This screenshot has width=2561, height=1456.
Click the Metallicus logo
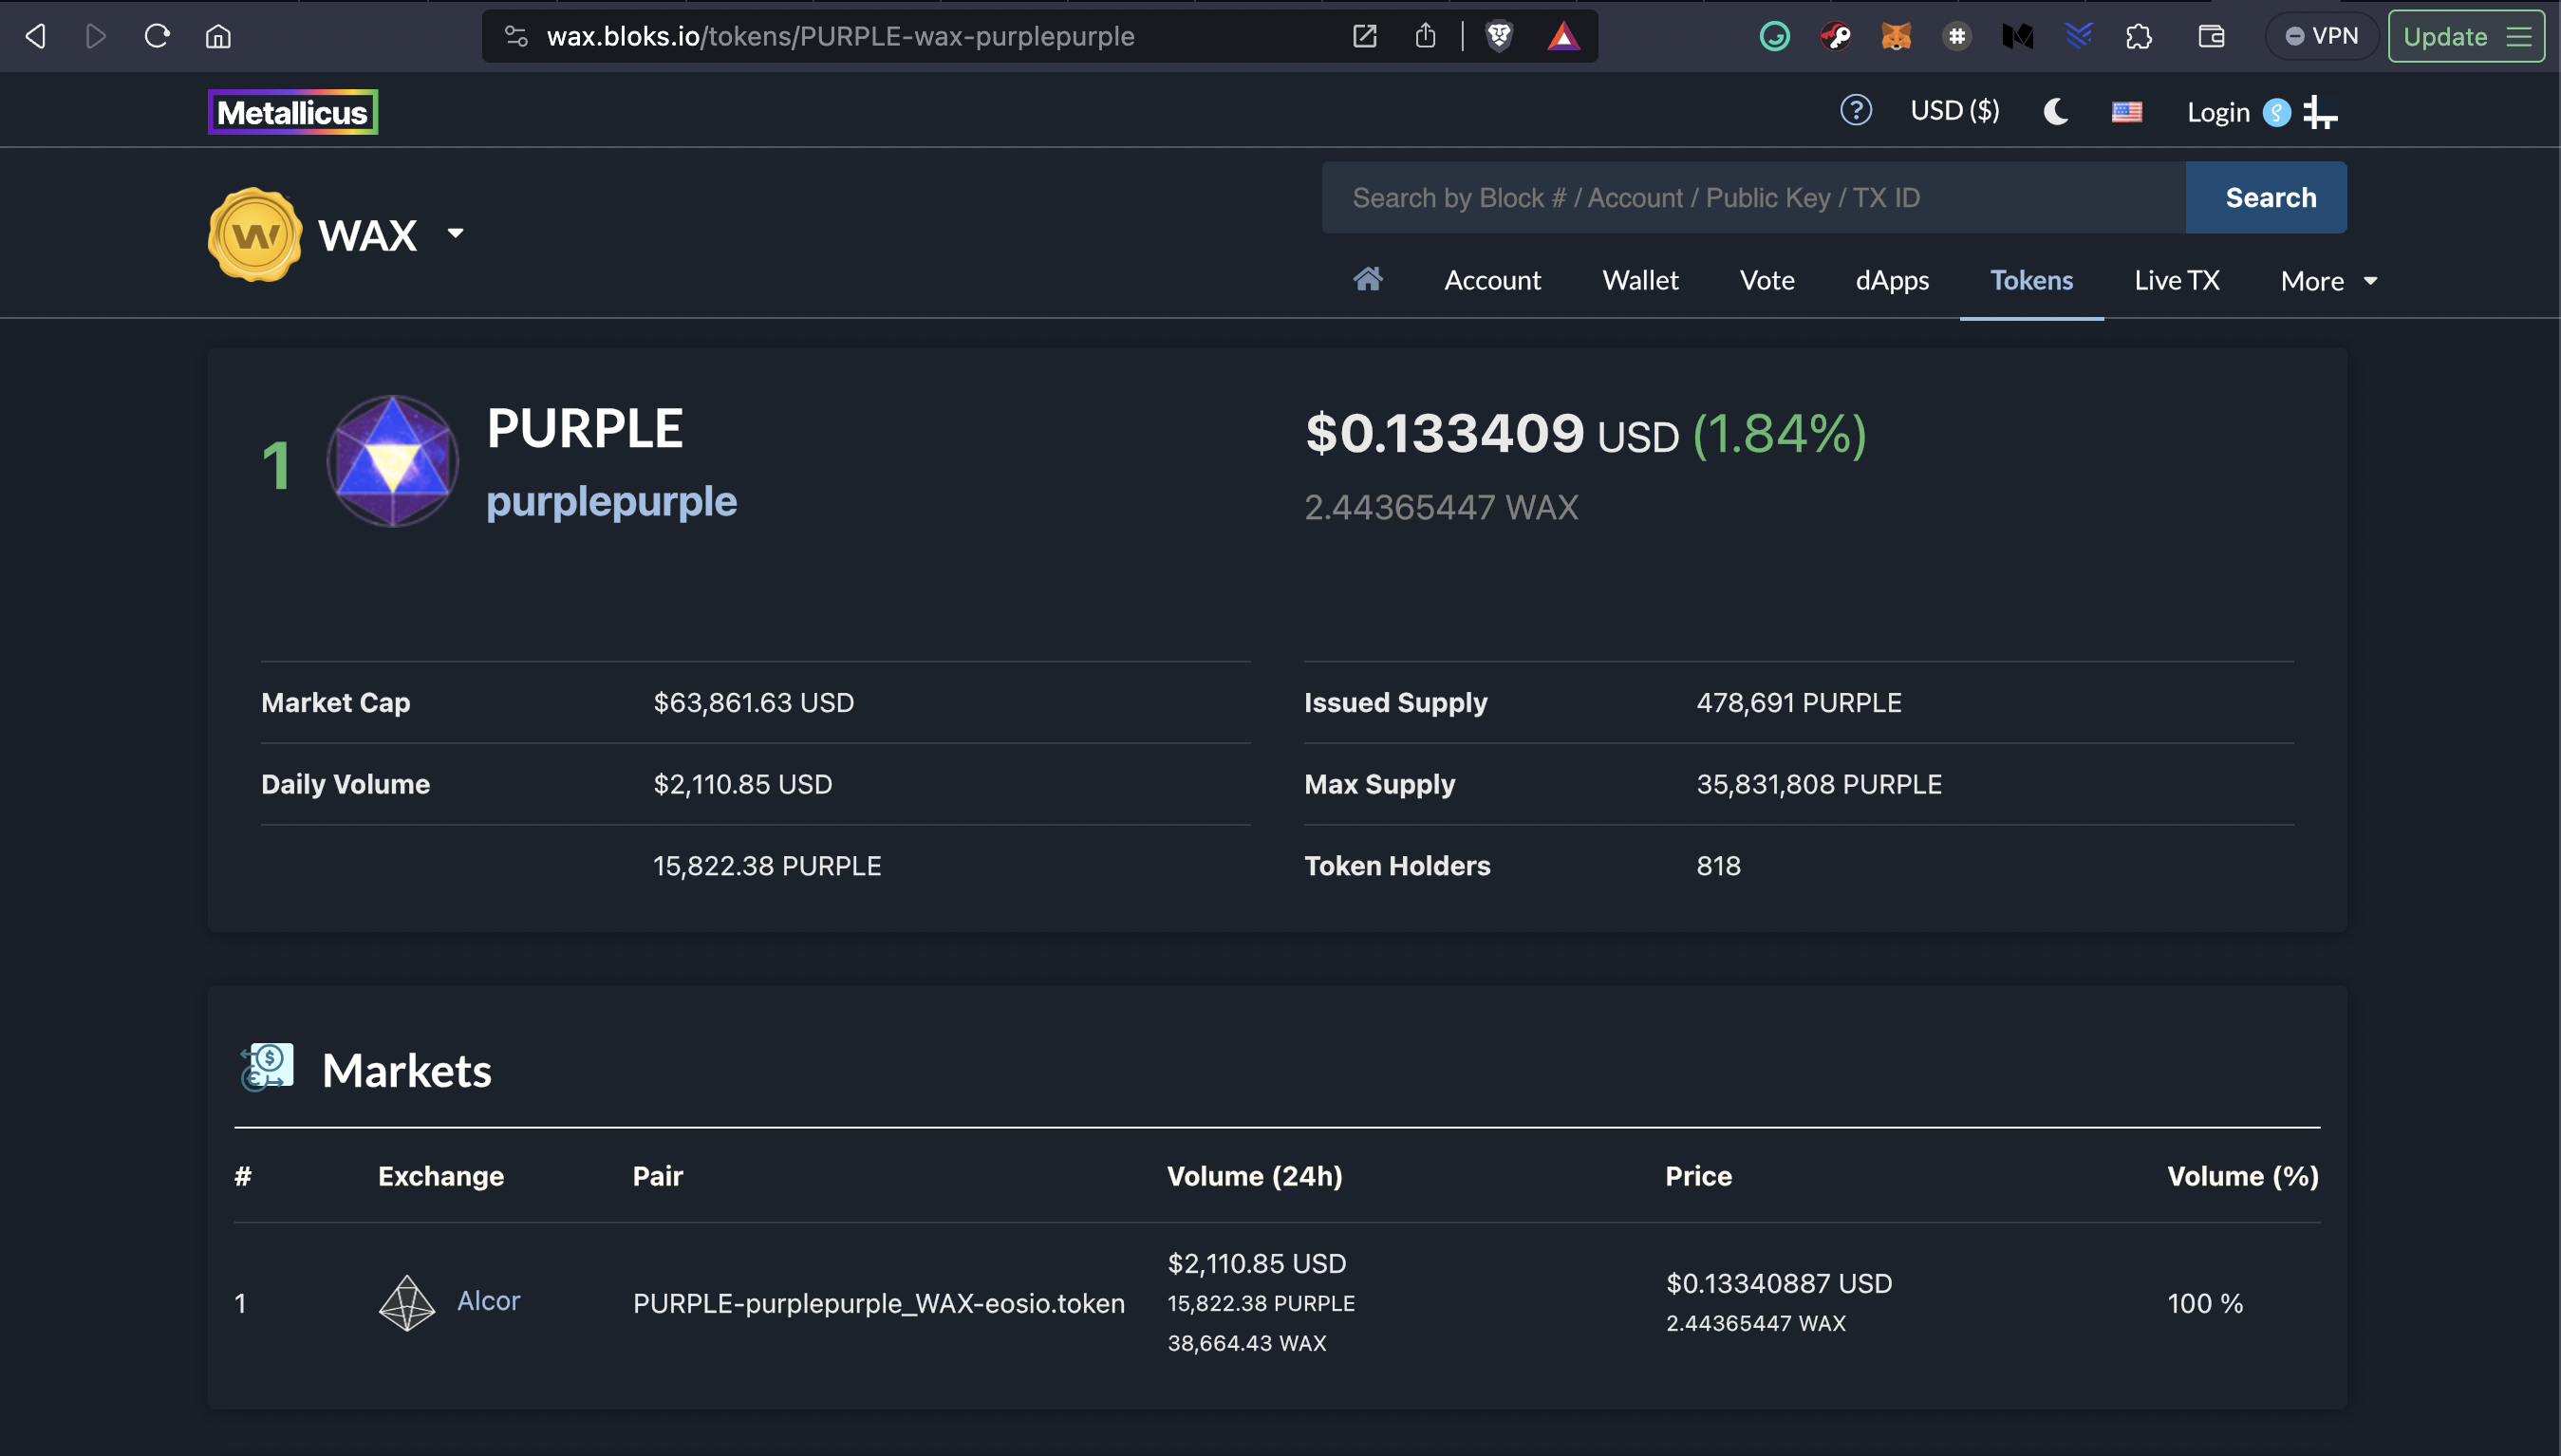(293, 112)
